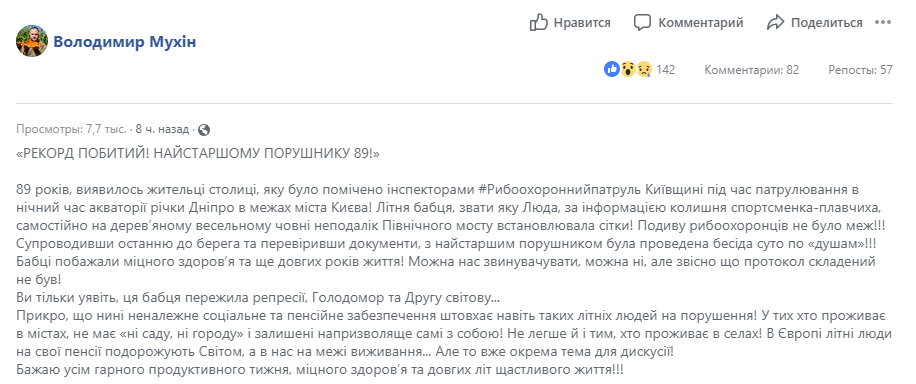Click the Просмотры: 7,7 тыс. counter
Viewport: 916px width, 384px height.
click(71, 129)
